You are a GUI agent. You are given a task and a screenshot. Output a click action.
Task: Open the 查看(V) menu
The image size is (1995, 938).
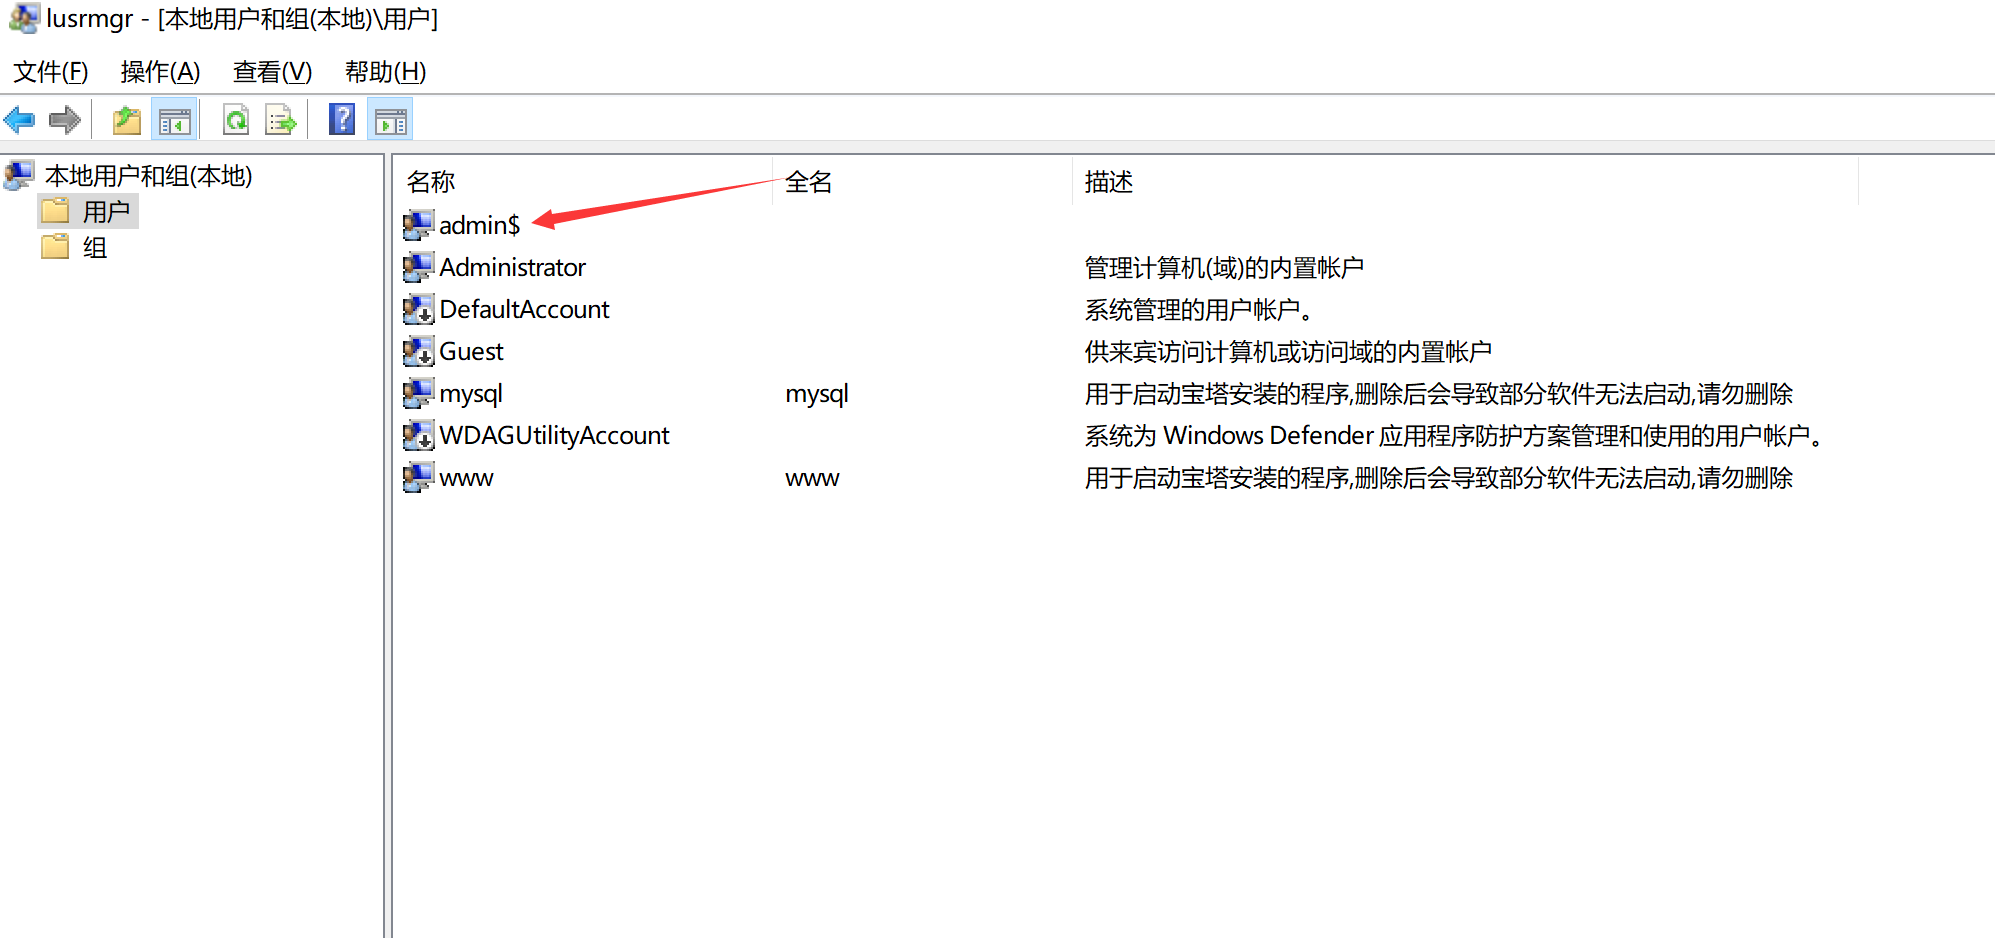[x=272, y=72]
